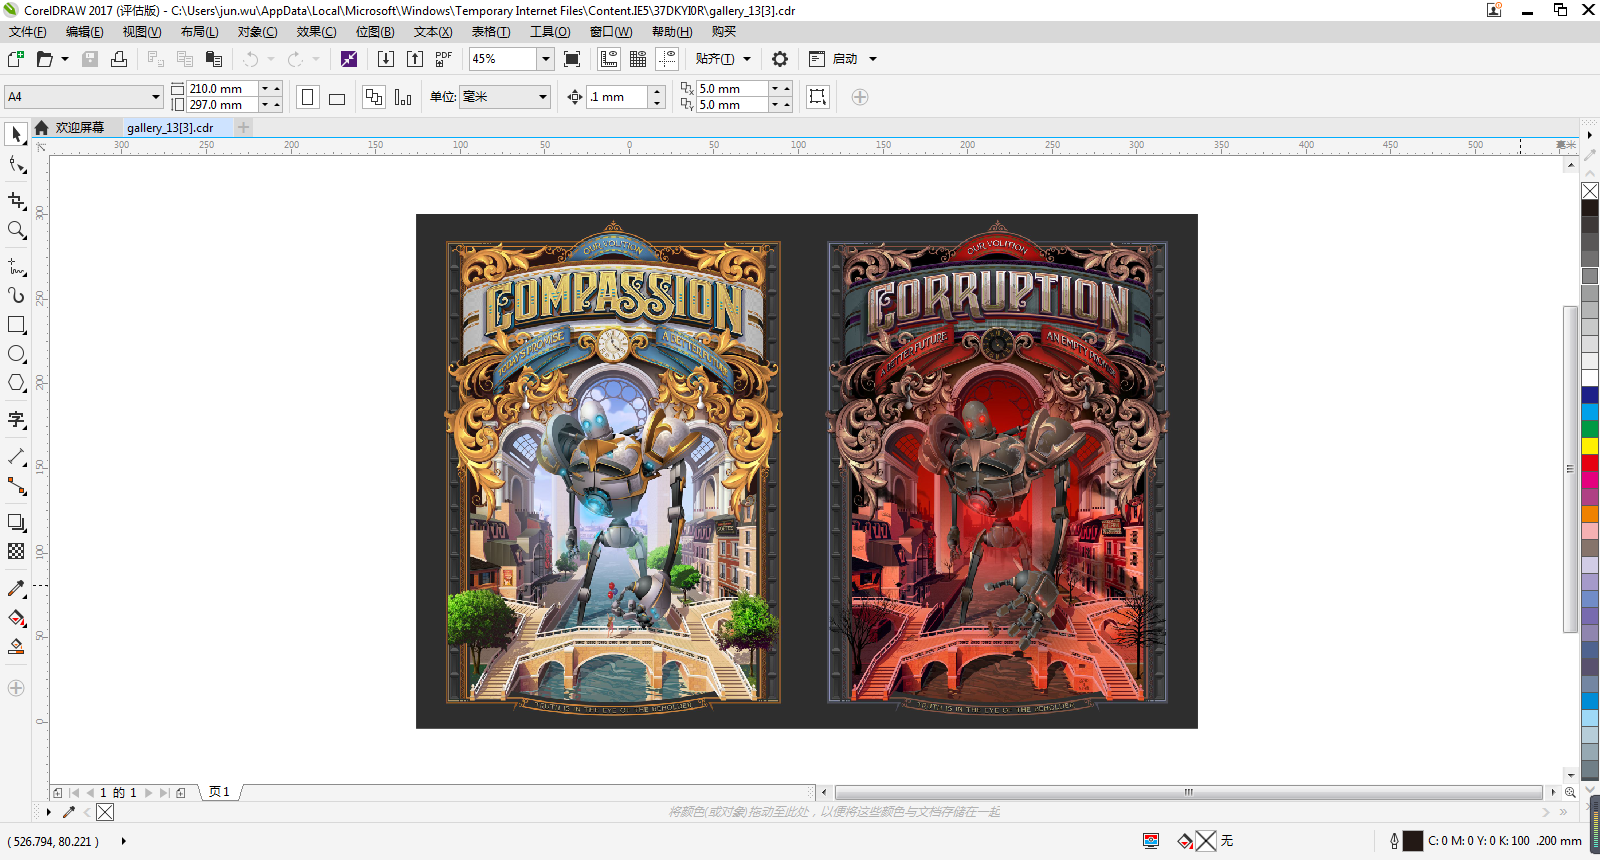Toggle treat as filled button
The image size is (1600, 860).
pos(818,97)
